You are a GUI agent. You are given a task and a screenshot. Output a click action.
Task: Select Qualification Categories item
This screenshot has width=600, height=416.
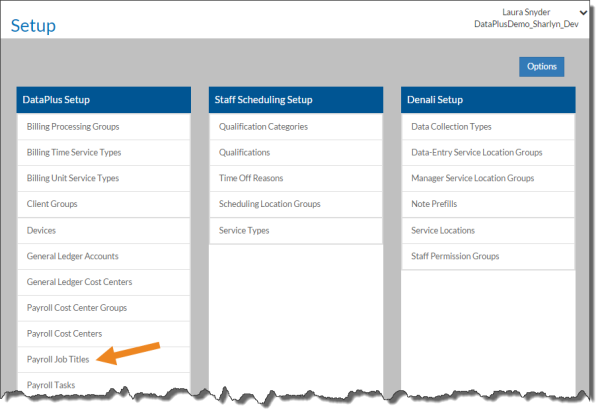[x=263, y=127]
